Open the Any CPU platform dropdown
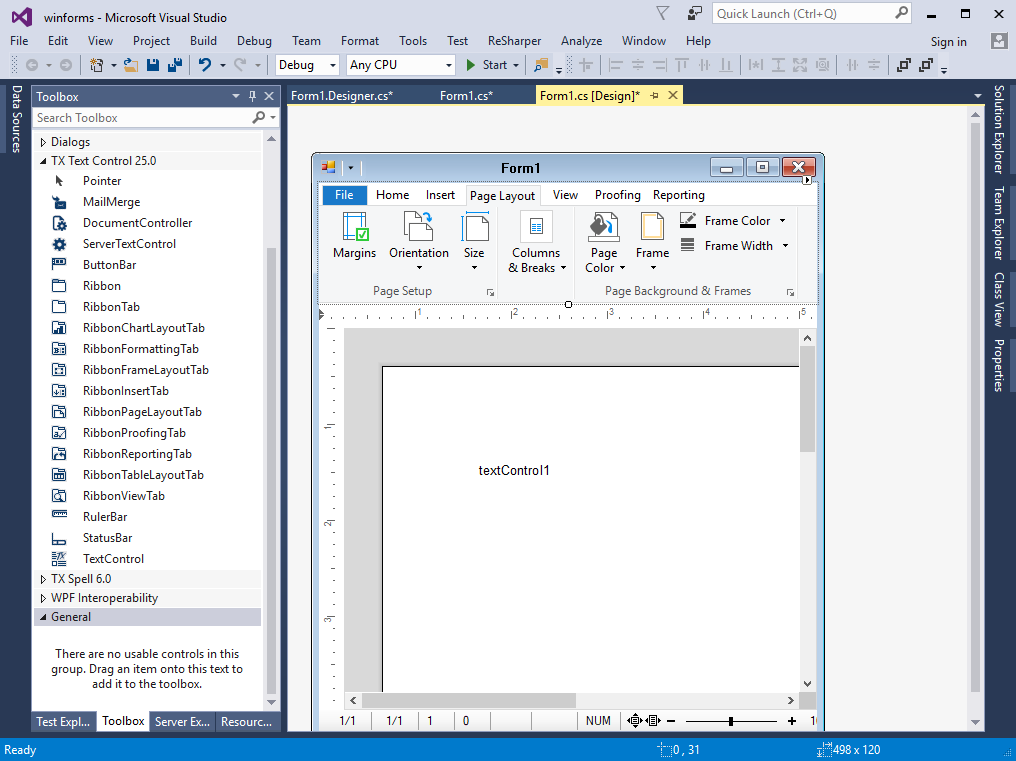The height and width of the screenshot is (761, 1016). (400, 65)
